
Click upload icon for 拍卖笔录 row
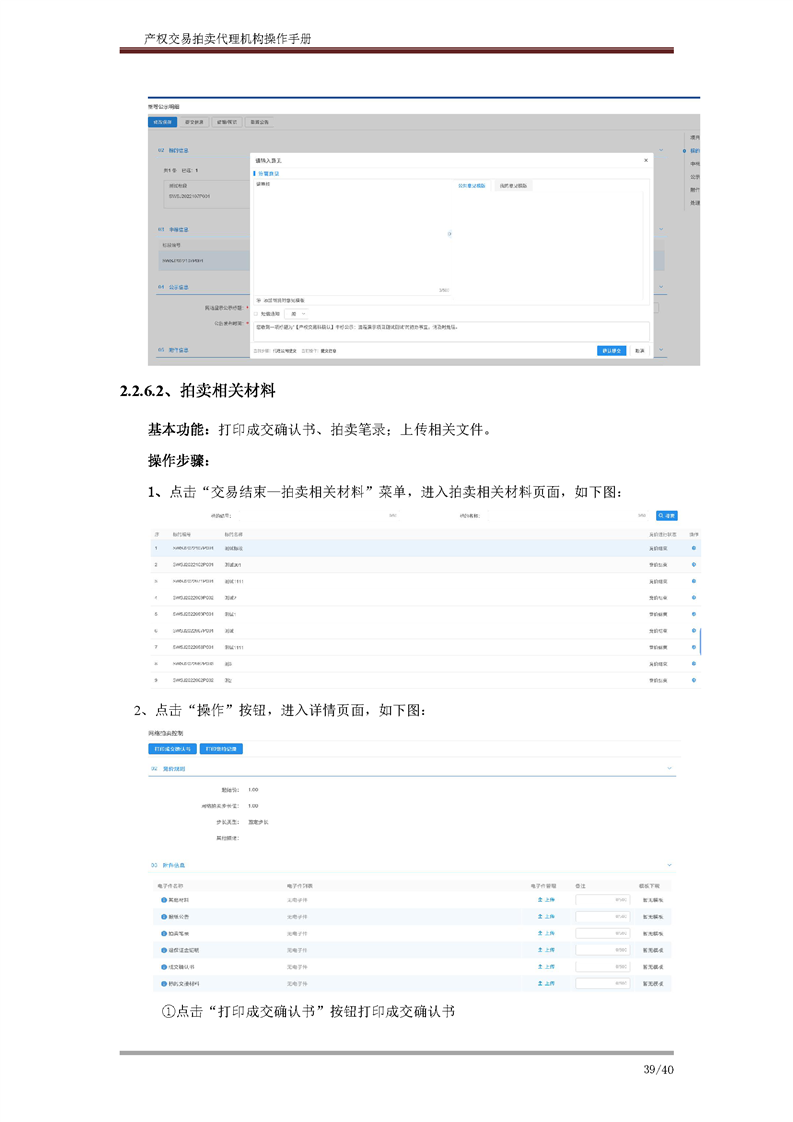pos(546,933)
